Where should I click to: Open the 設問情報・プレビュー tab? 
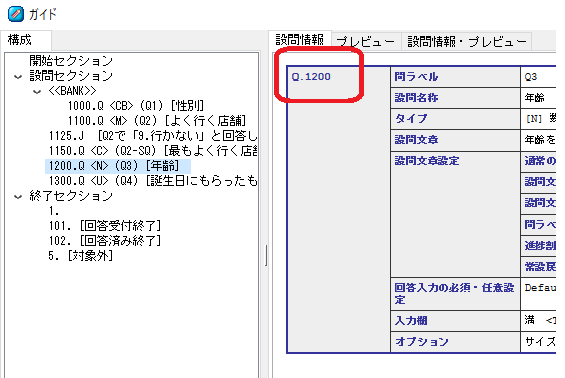coord(467,42)
